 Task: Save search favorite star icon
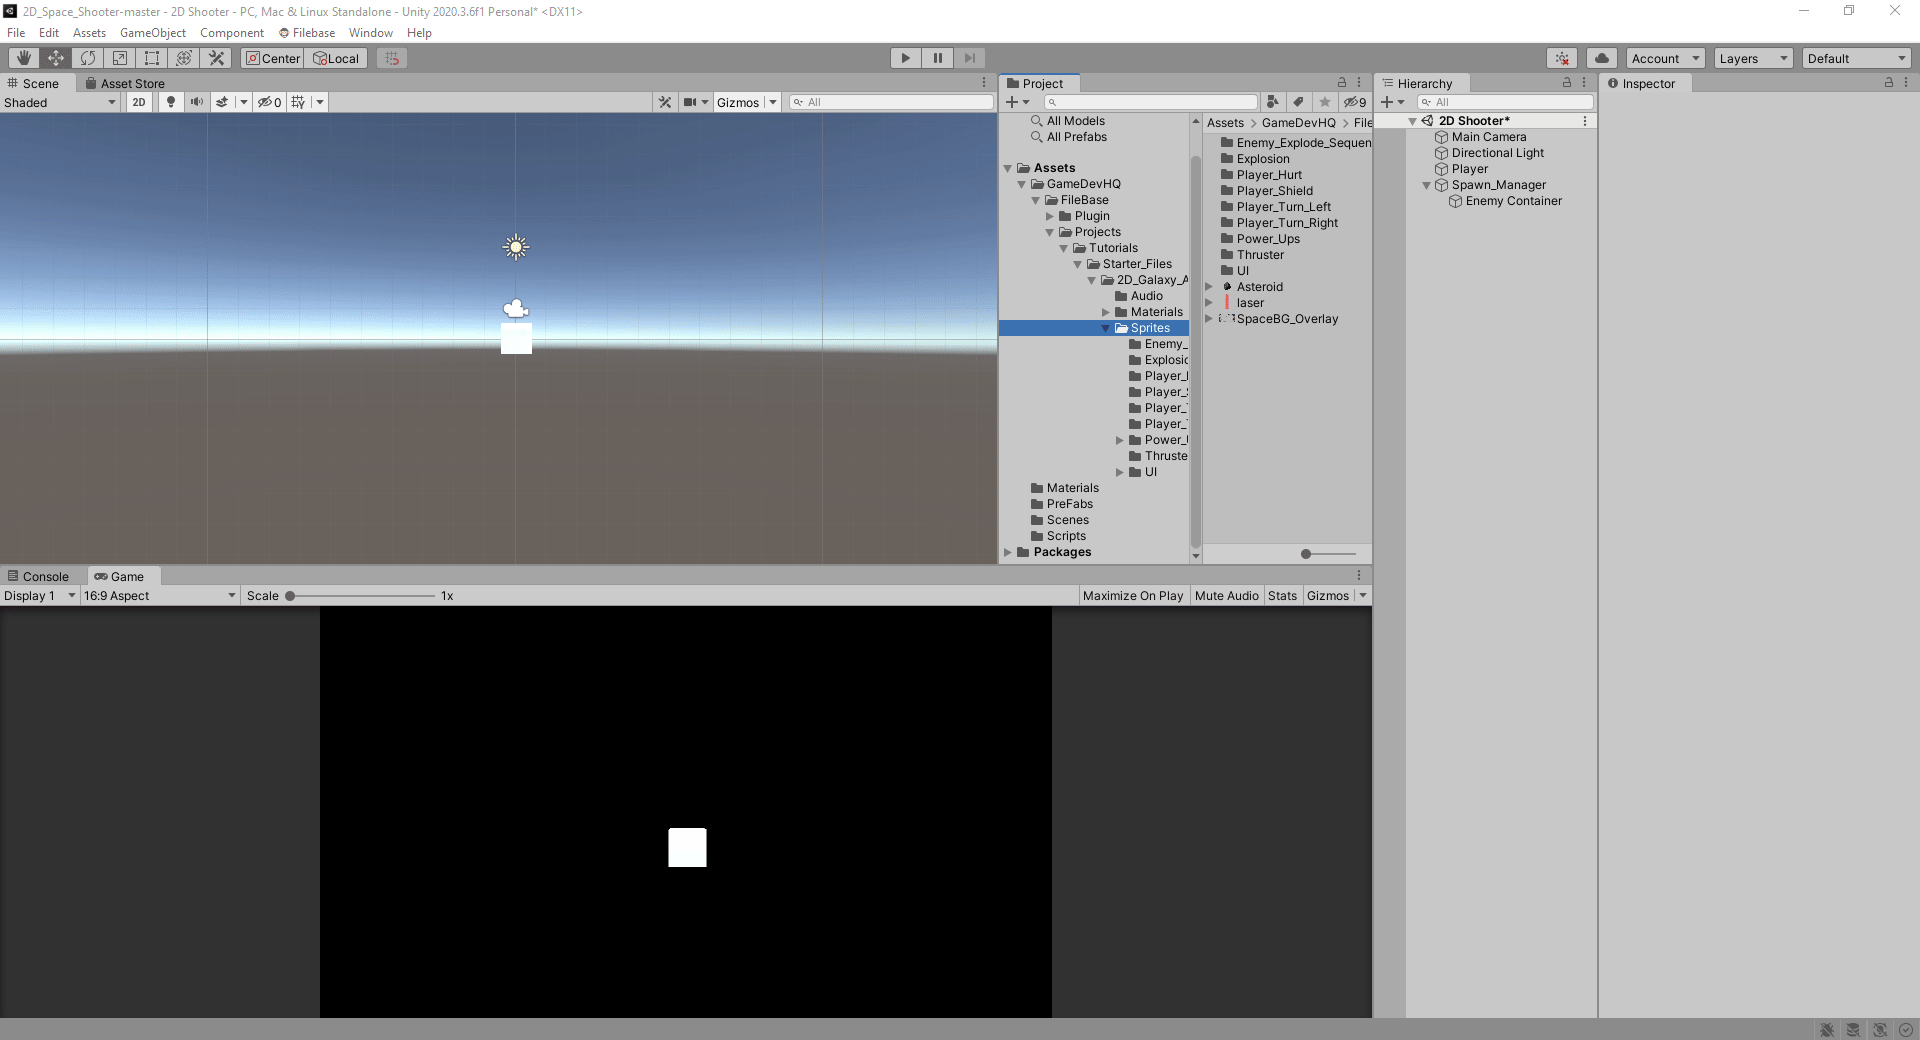point(1325,102)
